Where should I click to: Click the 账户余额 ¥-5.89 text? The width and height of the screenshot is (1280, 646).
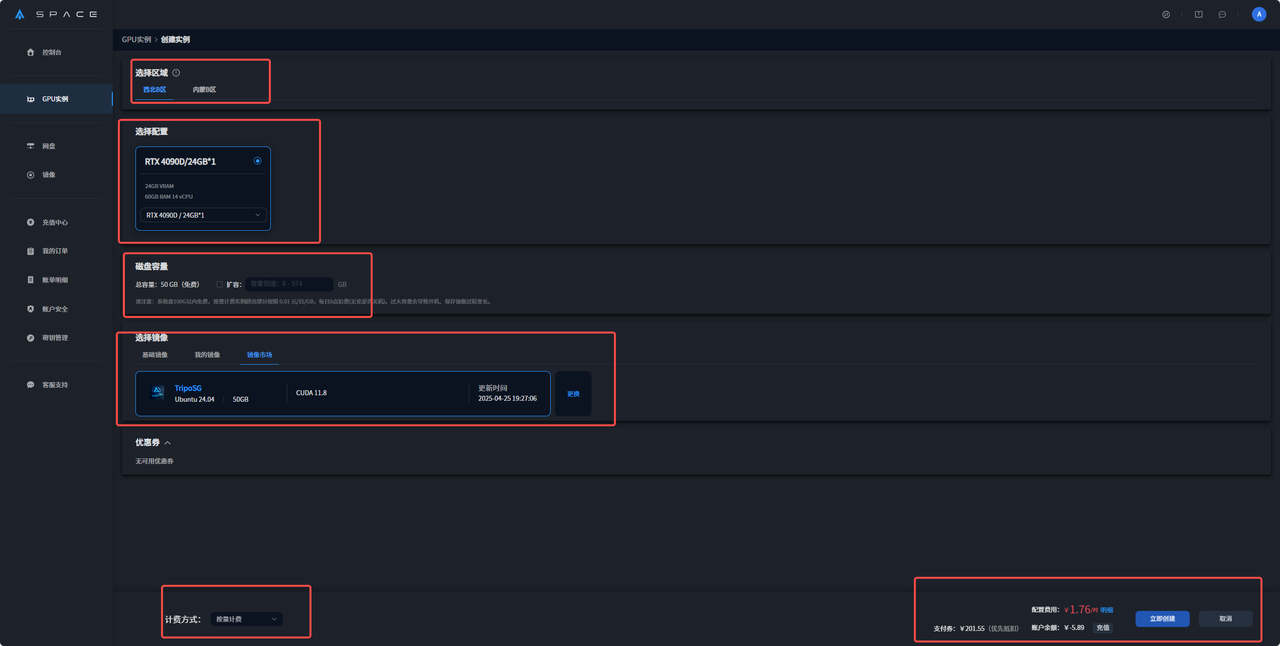1058,628
